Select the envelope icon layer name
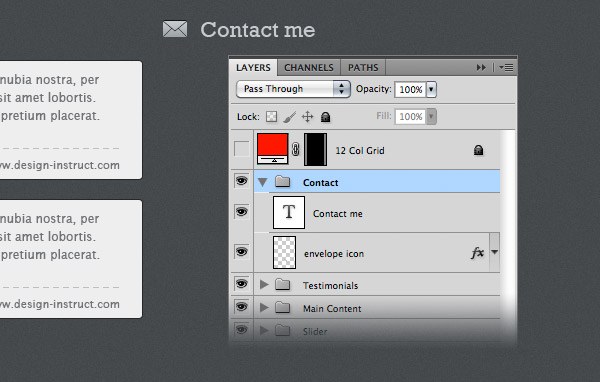Viewport: 600px width, 382px height. pyautogui.click(x=334, y=254)
